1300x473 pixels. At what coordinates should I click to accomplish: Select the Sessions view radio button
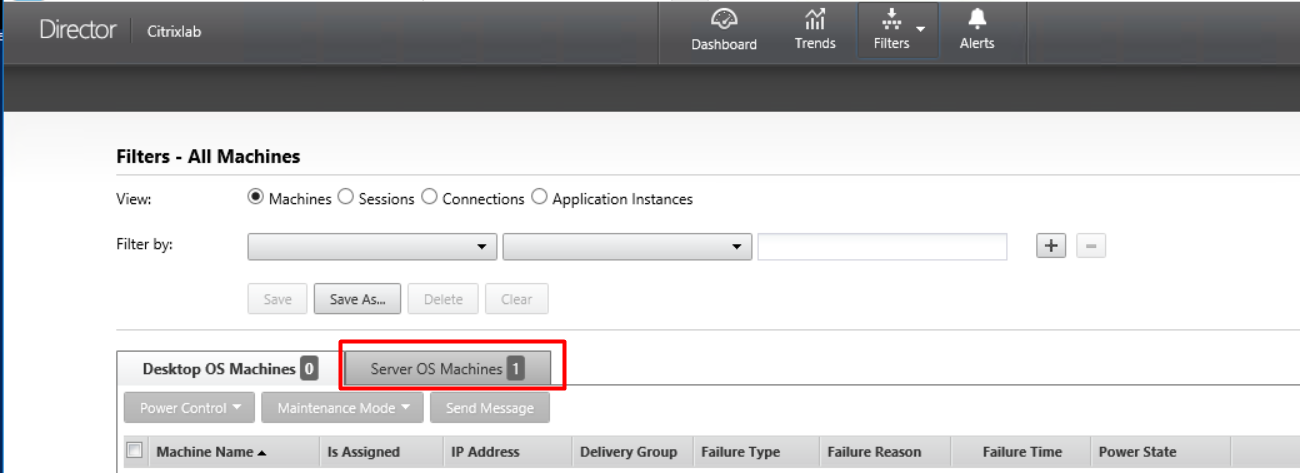[x=346, y=198]
